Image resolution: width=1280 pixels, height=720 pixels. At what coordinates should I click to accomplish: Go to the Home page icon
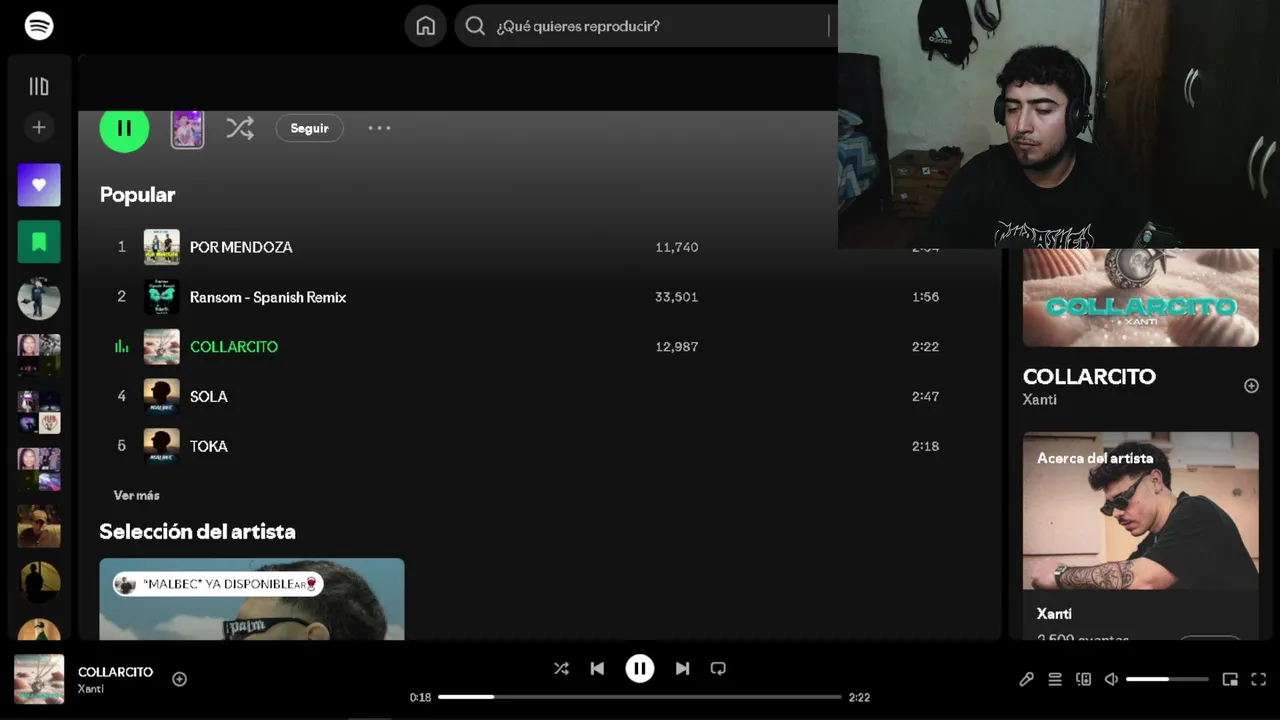(x=426, y=26)
